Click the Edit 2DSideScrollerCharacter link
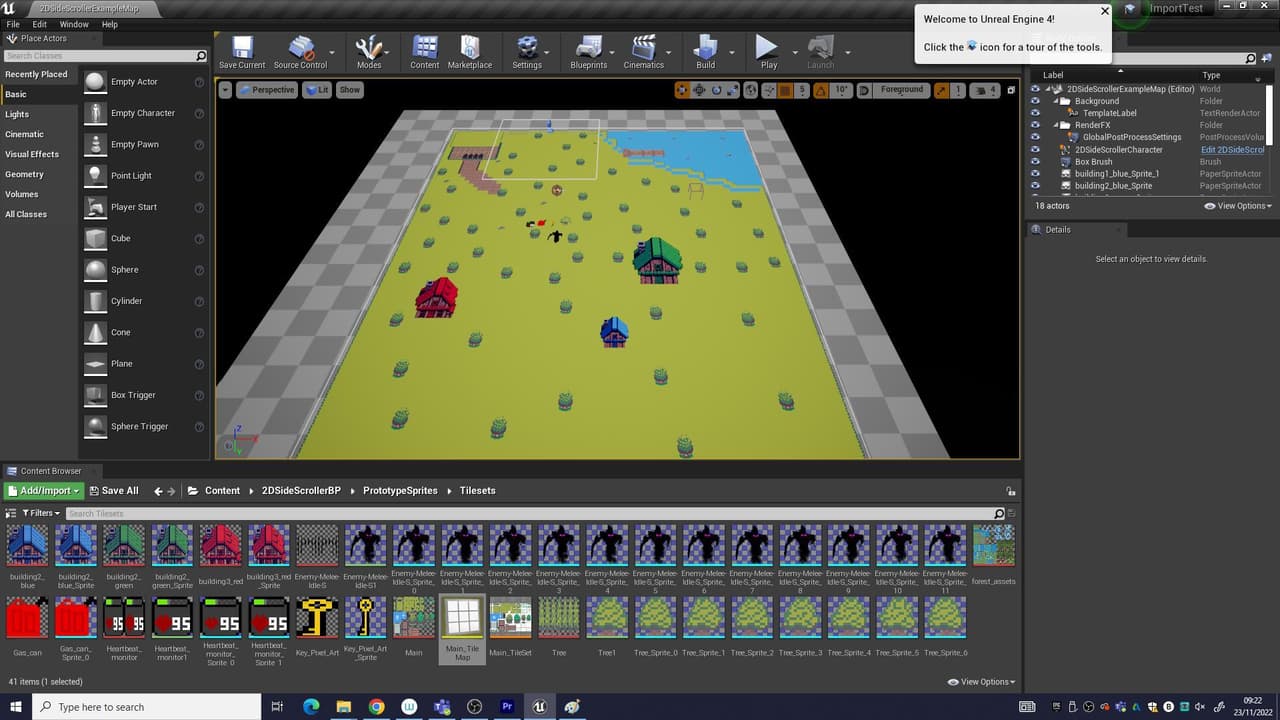This screenshot has width=1280, height=720. 1233,149
